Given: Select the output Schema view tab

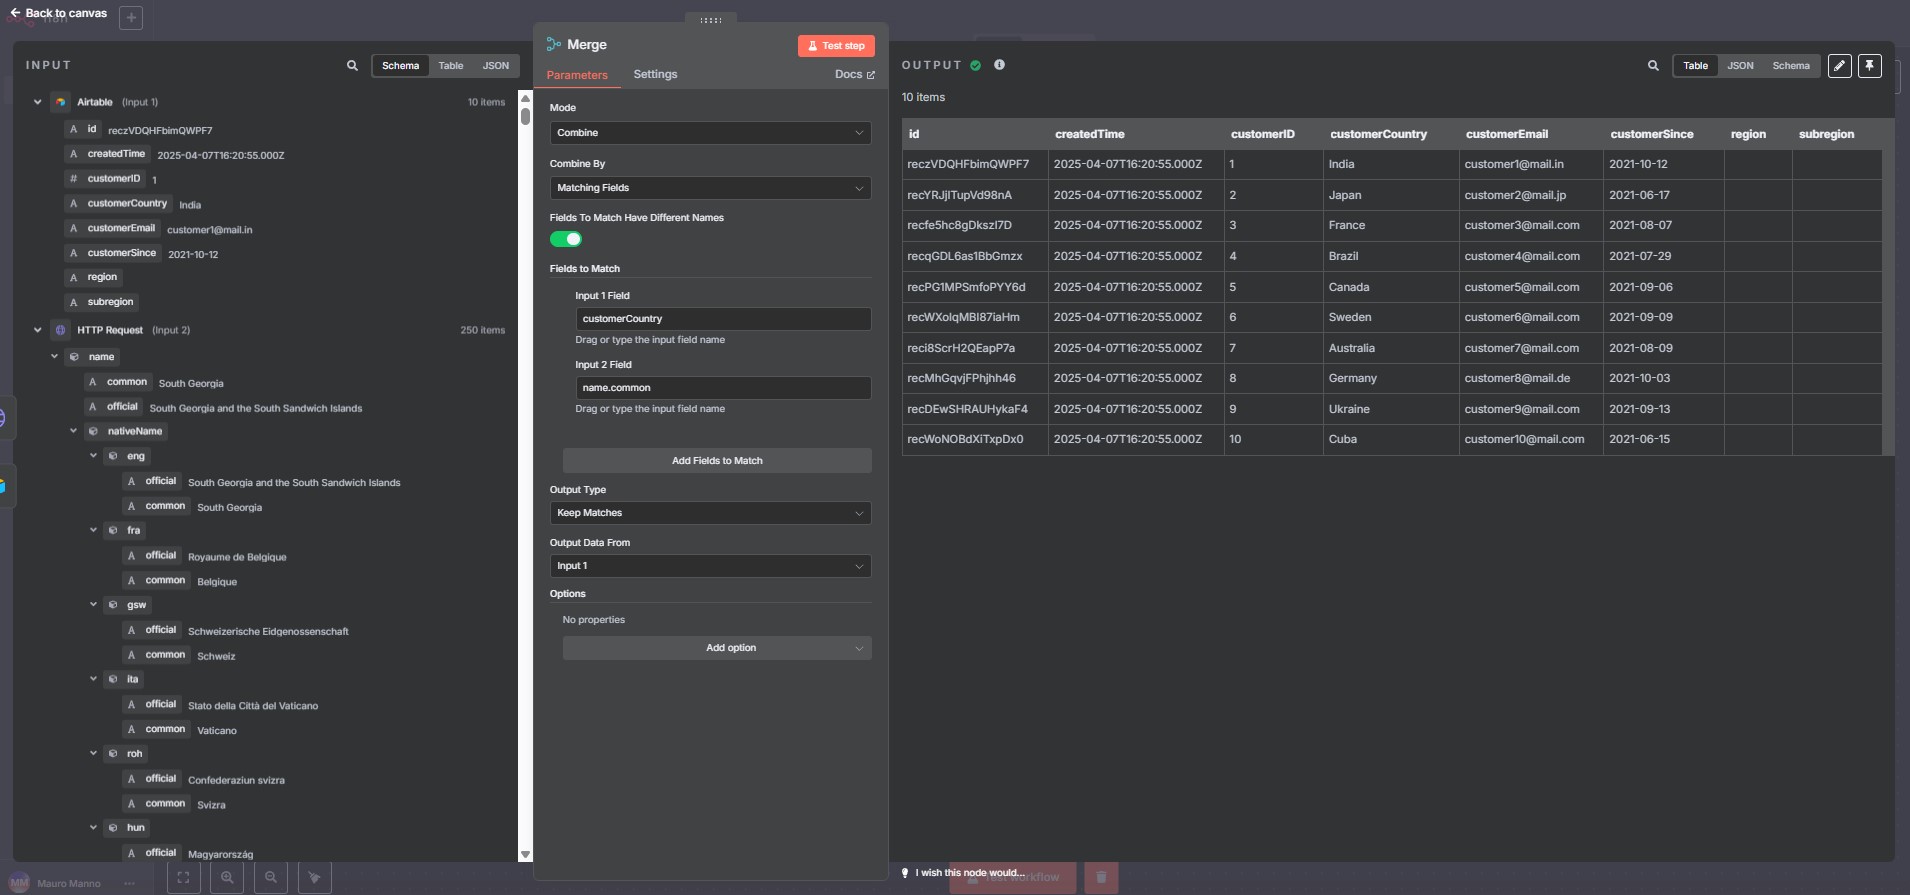Looking at the screenshot, I should tap(1791, 66).
